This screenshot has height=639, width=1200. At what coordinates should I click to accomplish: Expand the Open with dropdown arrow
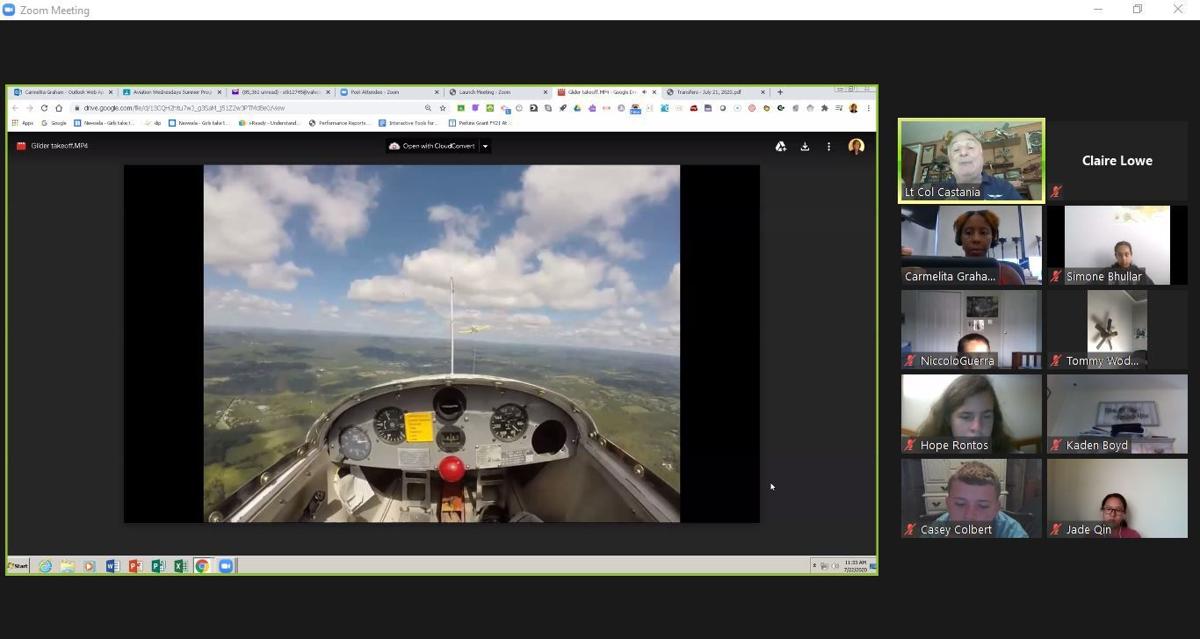tap(485, 146)
